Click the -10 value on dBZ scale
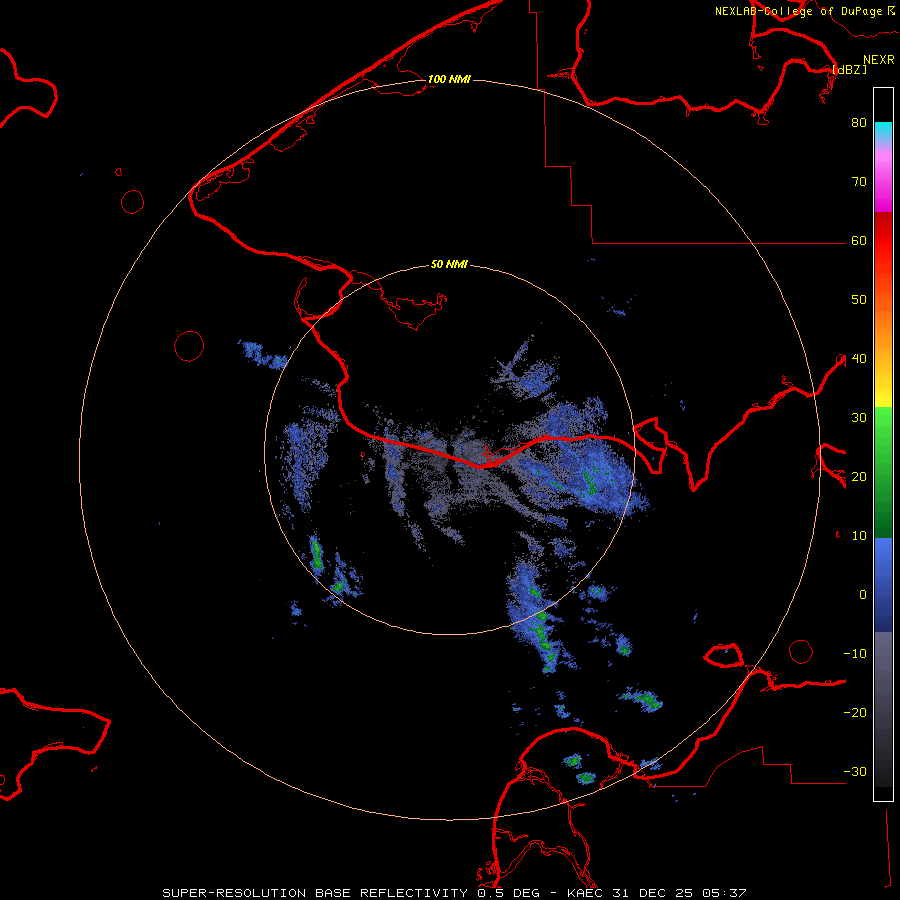The image size is (900, 900). [x=855, y=653]
